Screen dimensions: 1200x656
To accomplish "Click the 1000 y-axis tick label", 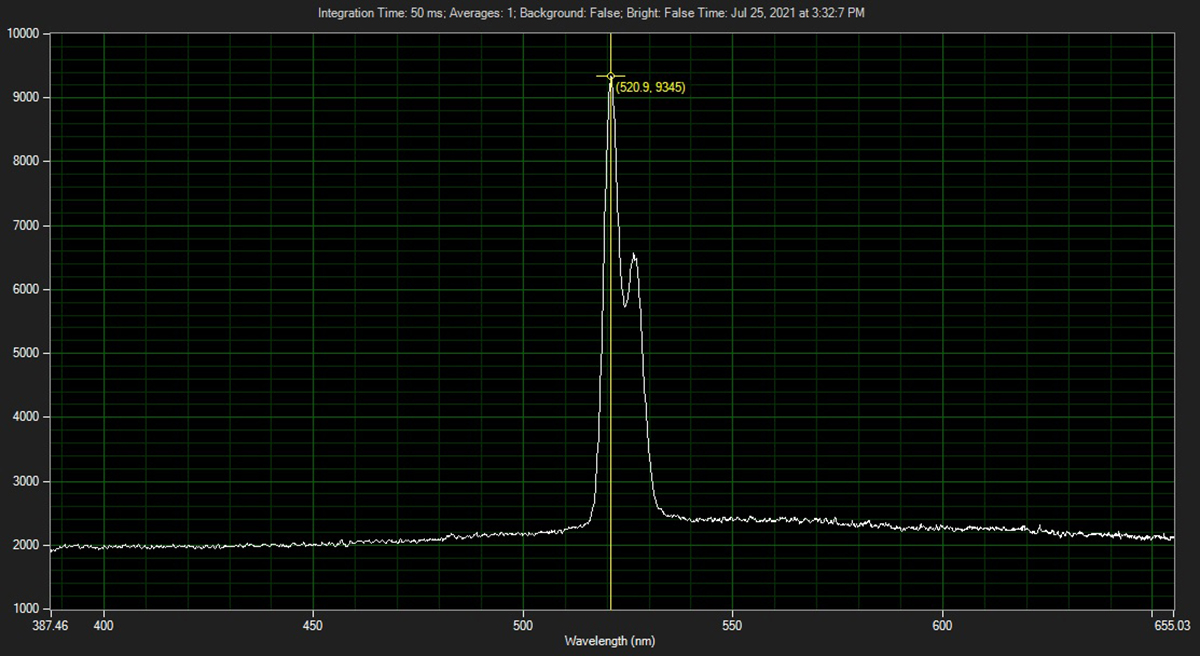I will click(24, 609).
